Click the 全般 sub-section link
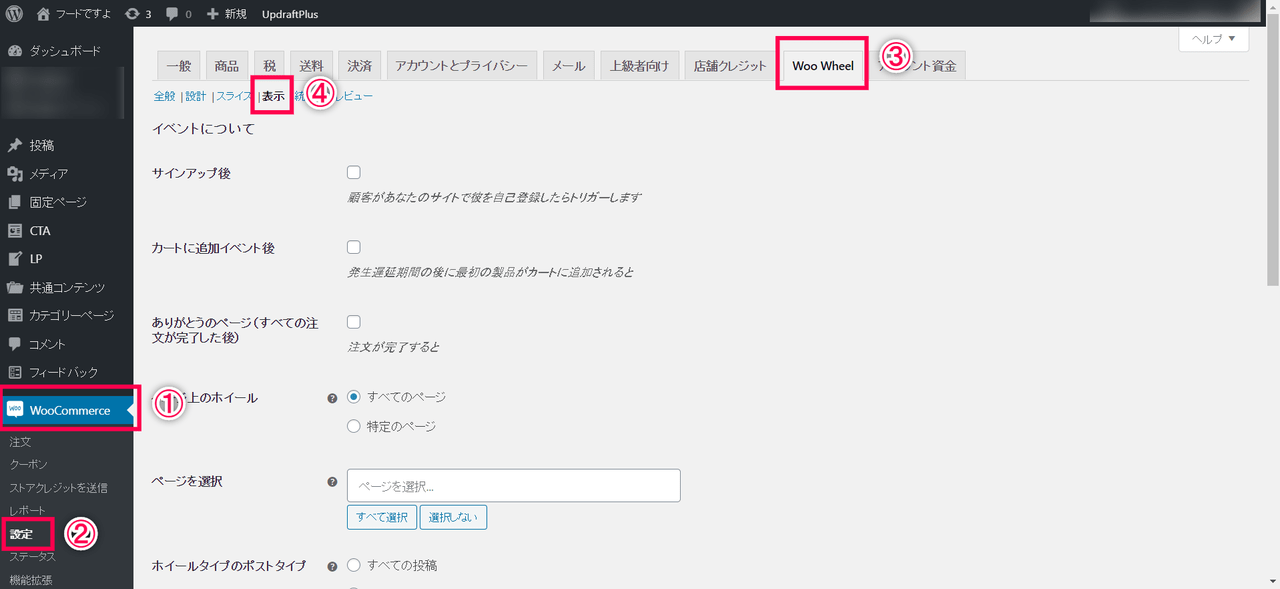This screenshot has width=1280, height=589. click(164, 96)
